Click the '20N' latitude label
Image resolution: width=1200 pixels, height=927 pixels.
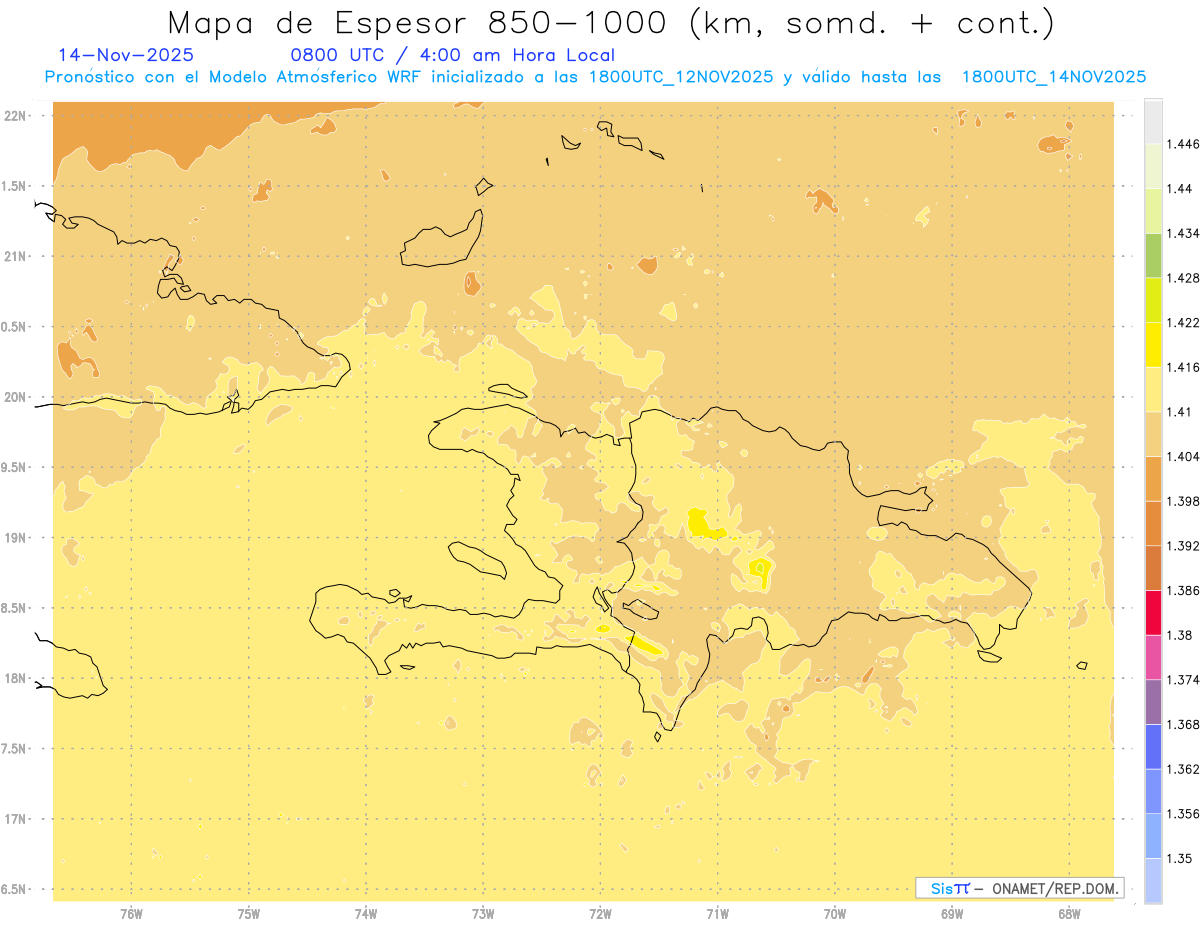pyautogui.click(x=15, y=397)
